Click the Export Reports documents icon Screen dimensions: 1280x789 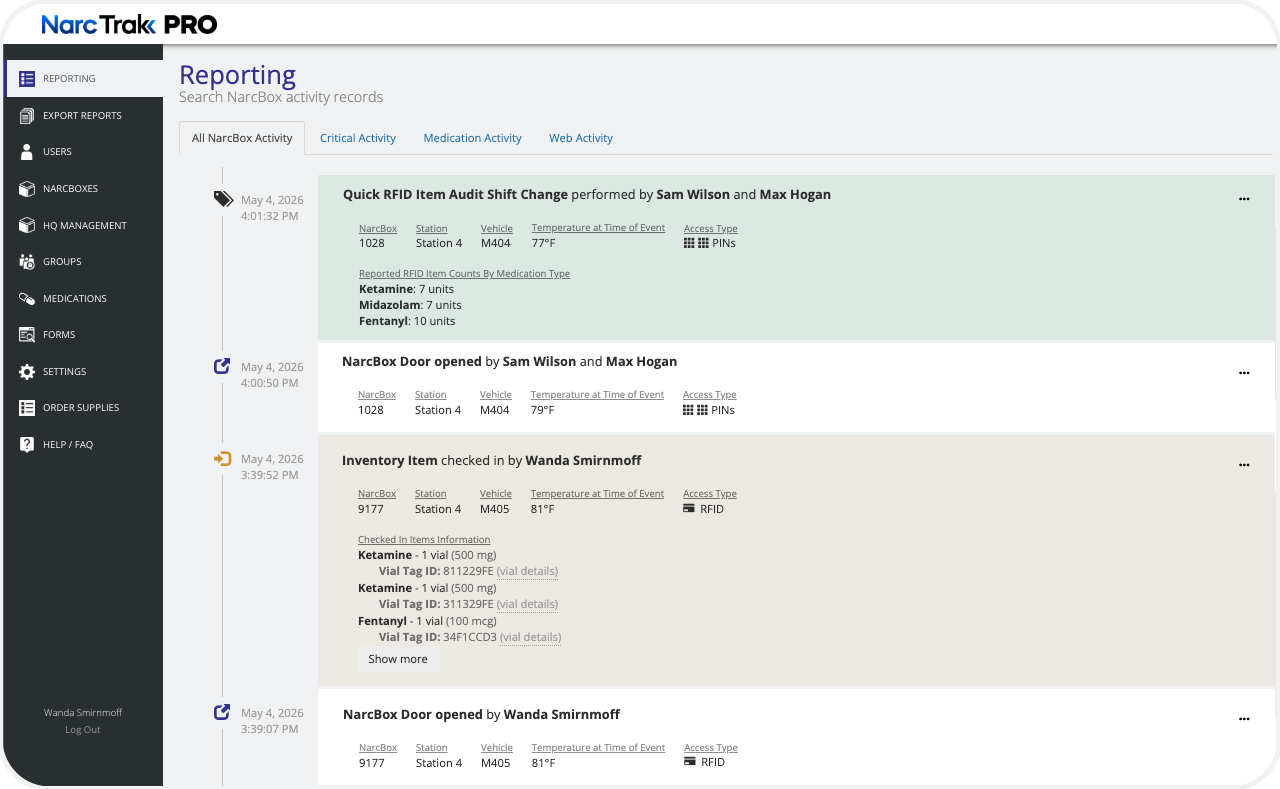[x=27, y=115]
